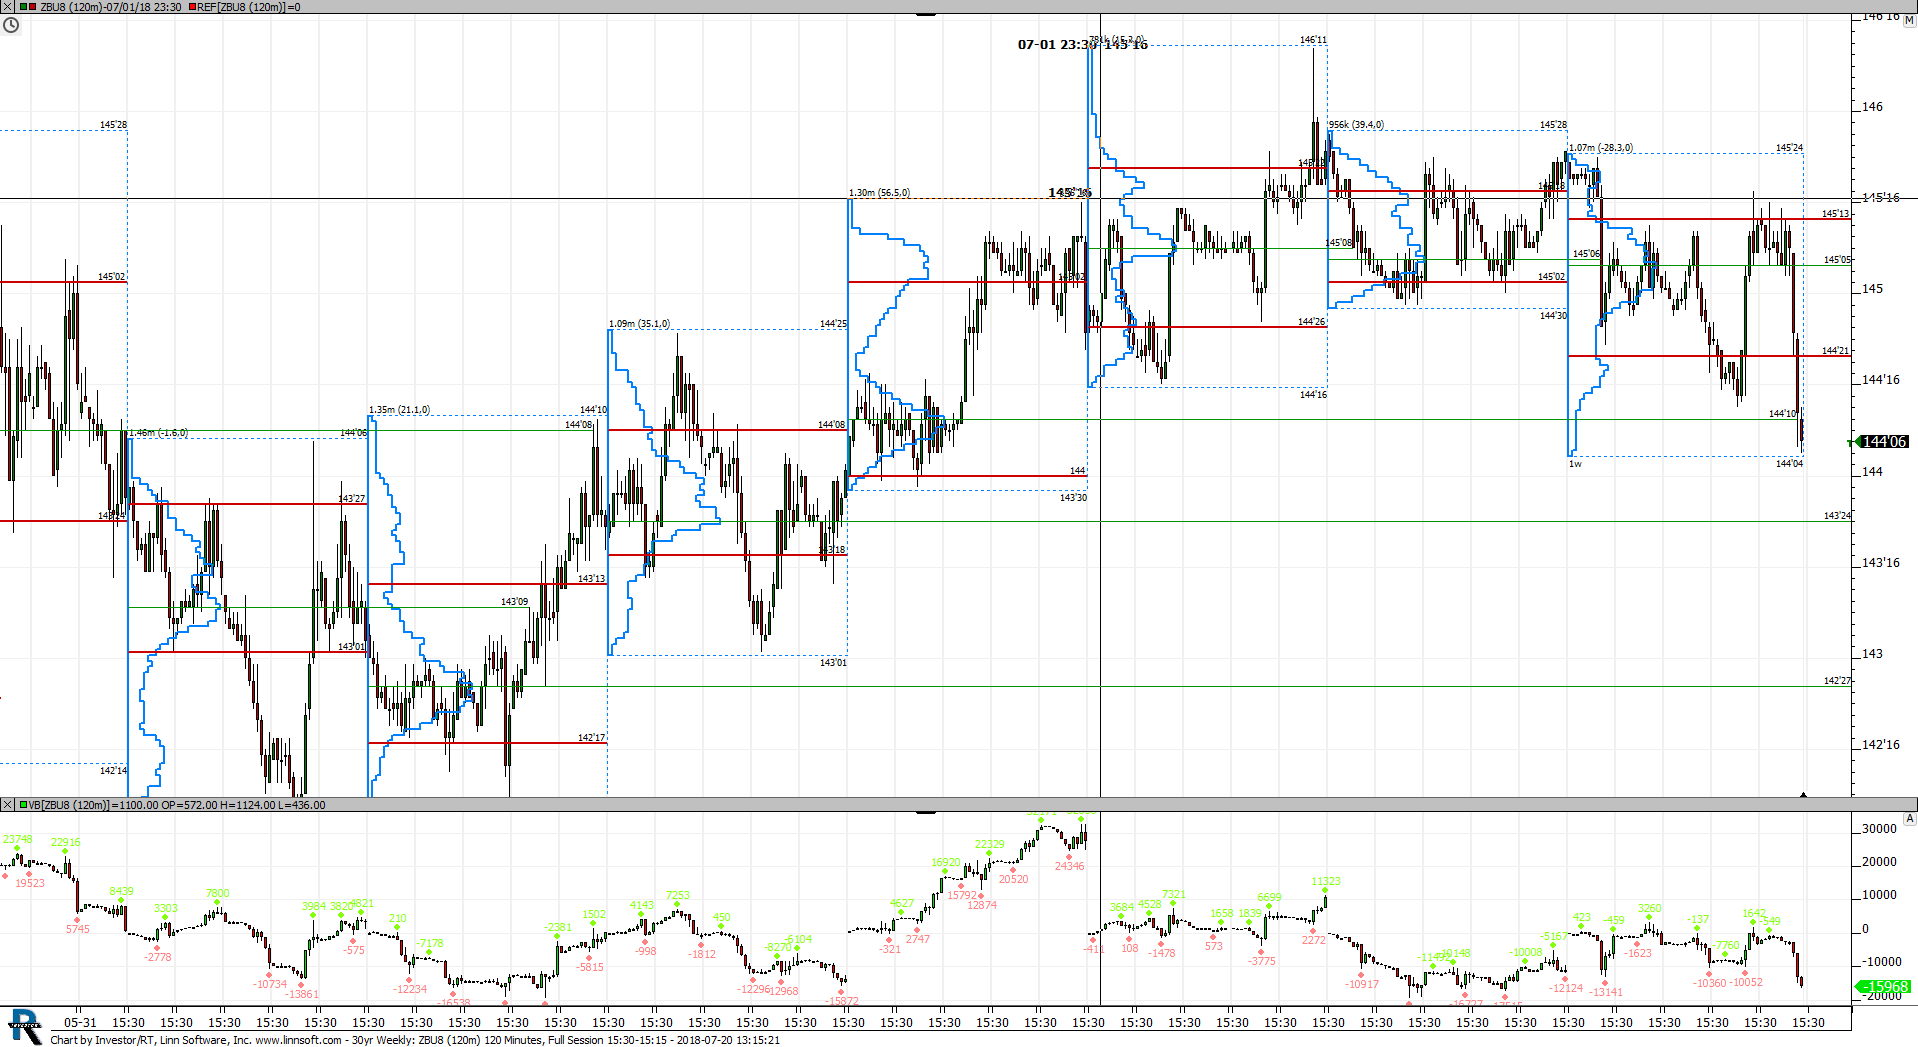Select the REF[ZBU8 (120m)]=0 label
Screen dimensions: 1918x1047
coord(249,7)
